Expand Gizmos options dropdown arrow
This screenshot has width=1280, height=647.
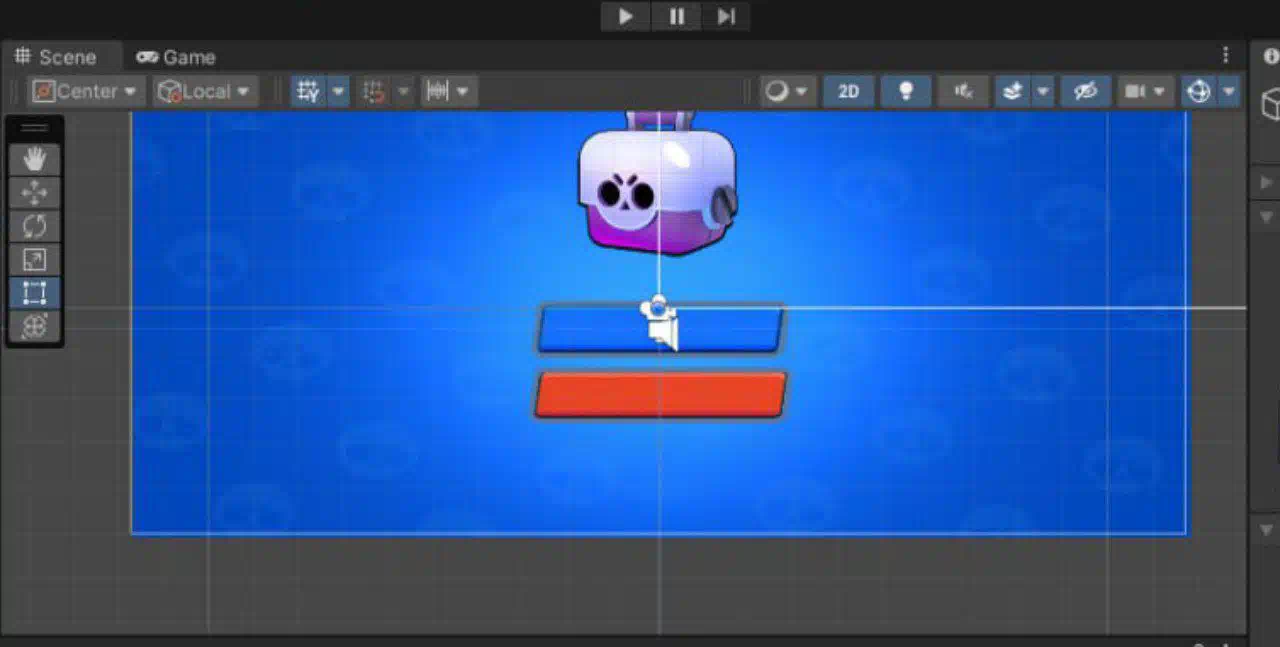pos(1229,91)
